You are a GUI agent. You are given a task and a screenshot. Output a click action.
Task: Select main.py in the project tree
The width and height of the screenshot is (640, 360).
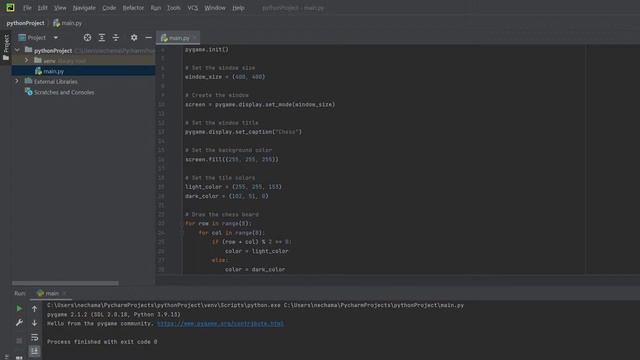tap(83, 71)
